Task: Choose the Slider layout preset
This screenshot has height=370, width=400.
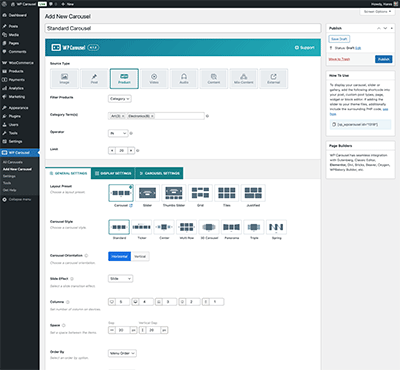Action: coord(147,193)
